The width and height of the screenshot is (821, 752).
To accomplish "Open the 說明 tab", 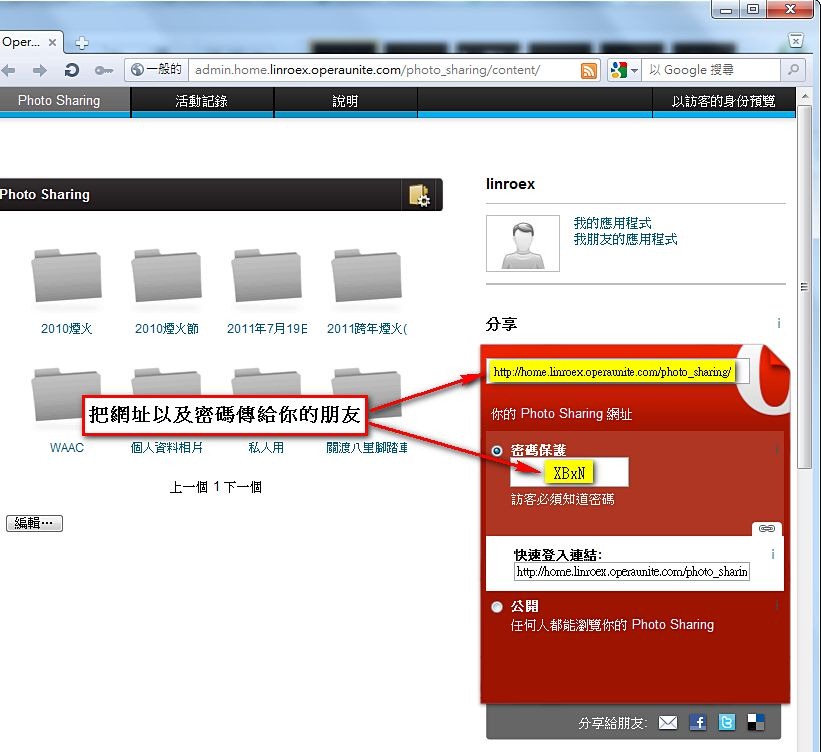I will (345, 101).
